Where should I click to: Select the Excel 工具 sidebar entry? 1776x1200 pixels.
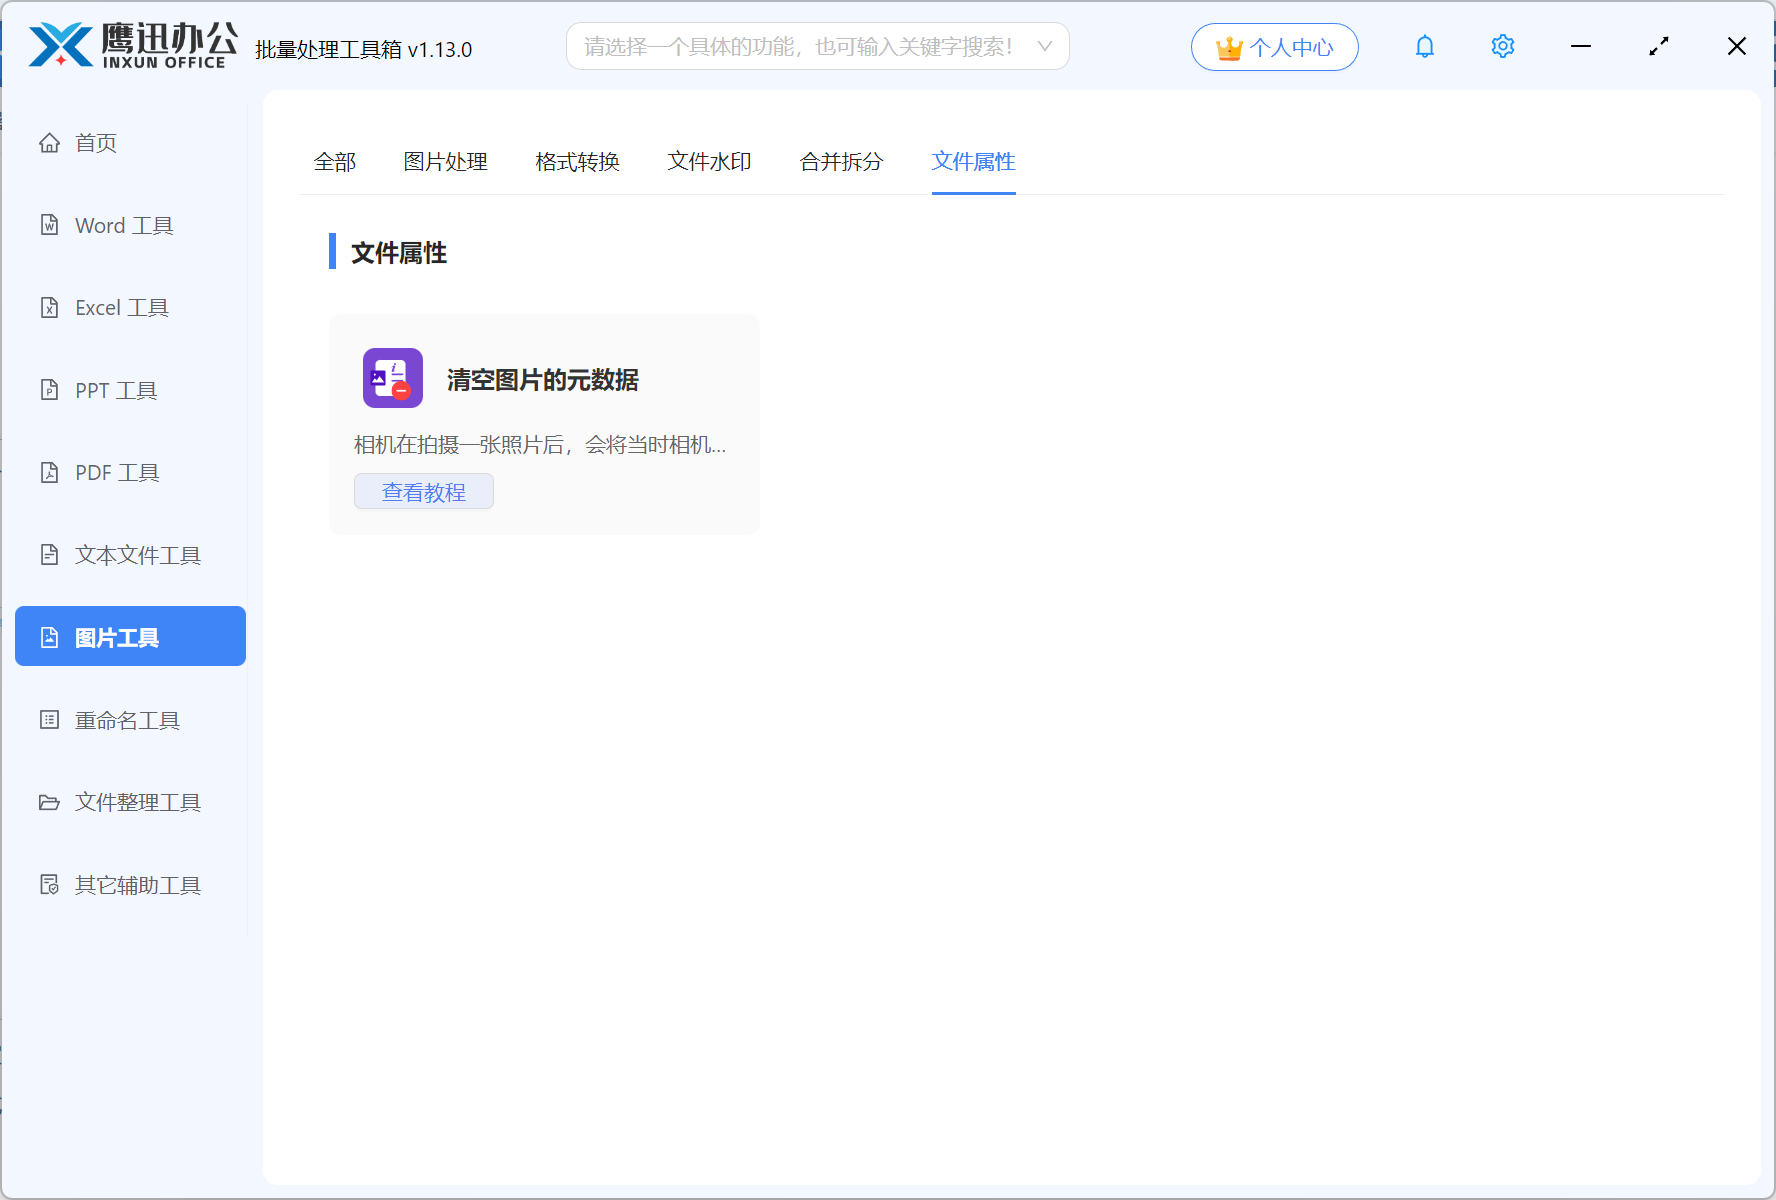pyautogui.click(x=120, y=307)
